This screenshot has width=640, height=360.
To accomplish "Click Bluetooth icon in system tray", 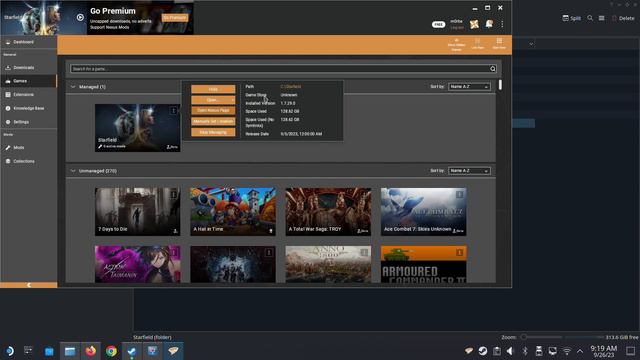I will click(x=525, y=351).
